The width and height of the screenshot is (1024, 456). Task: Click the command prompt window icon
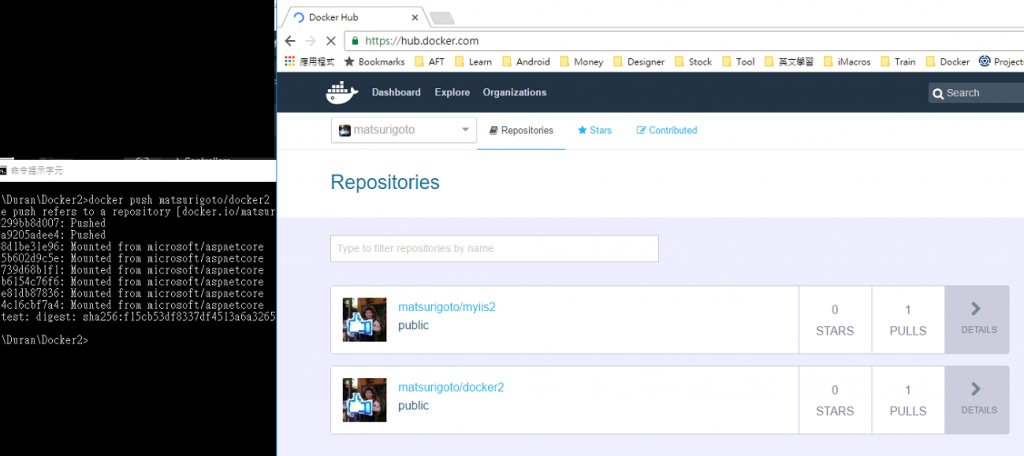click(x=3, y=171)
